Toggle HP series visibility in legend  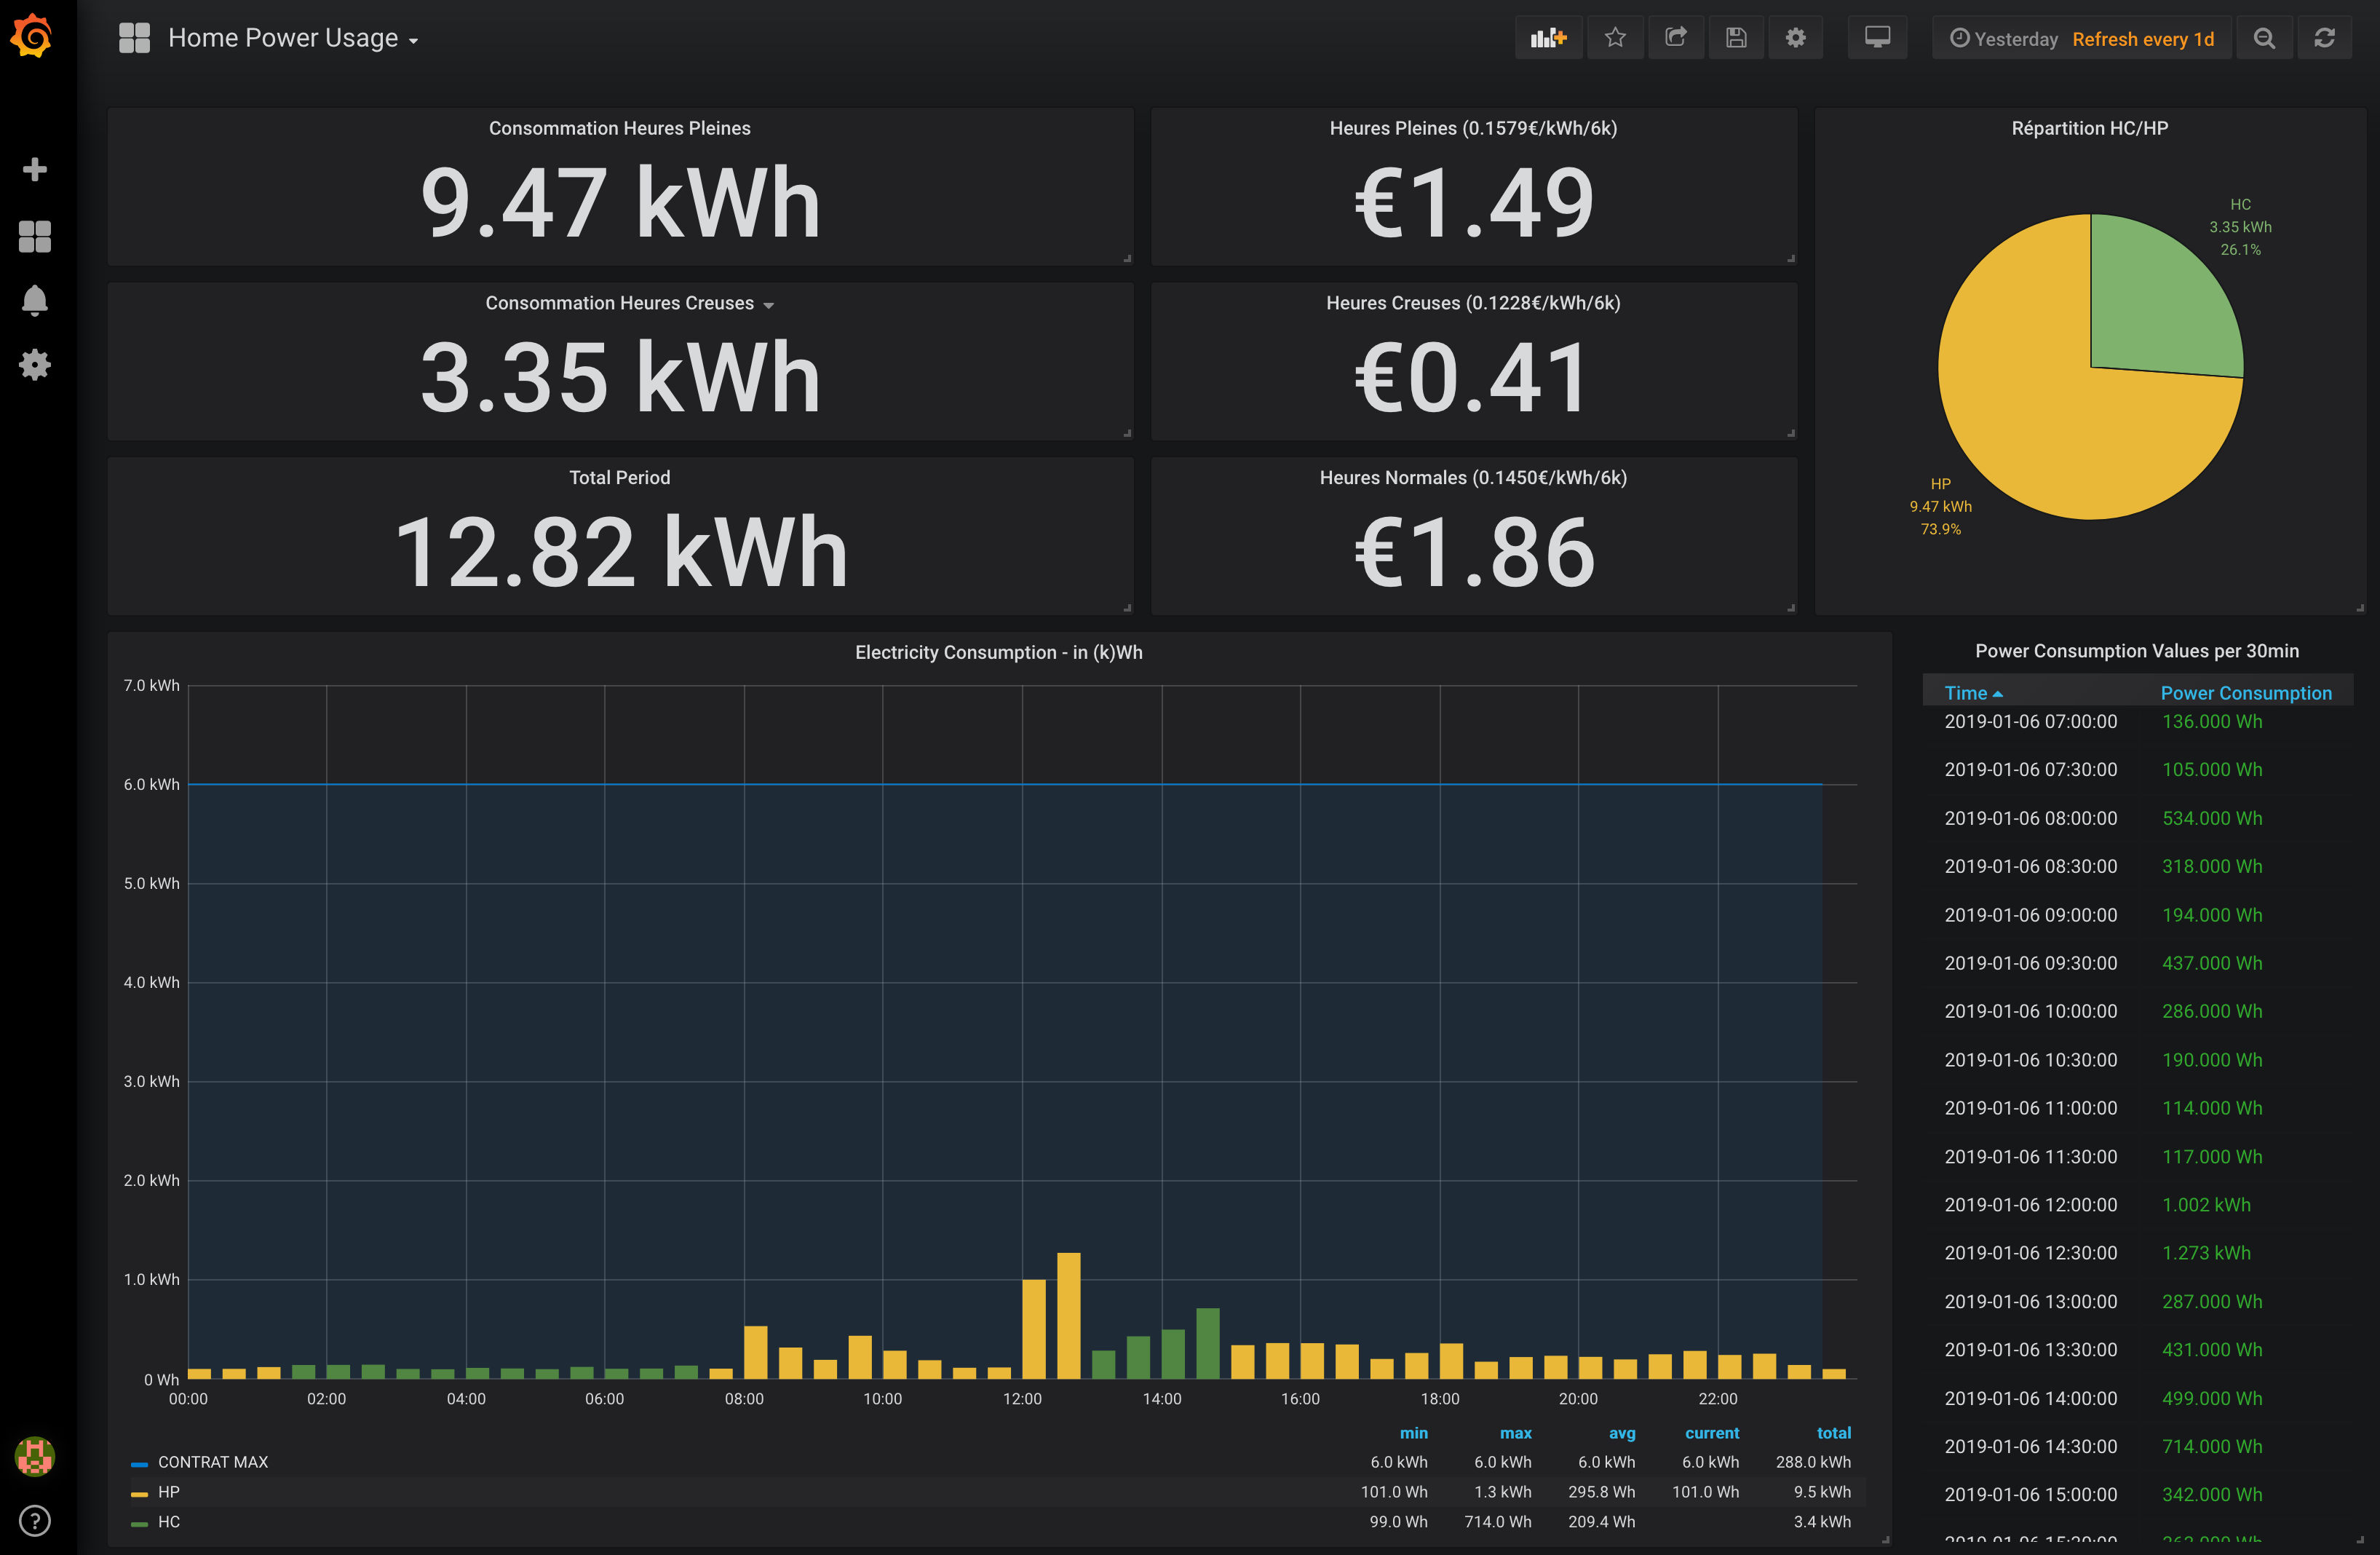pos(169,1492)
